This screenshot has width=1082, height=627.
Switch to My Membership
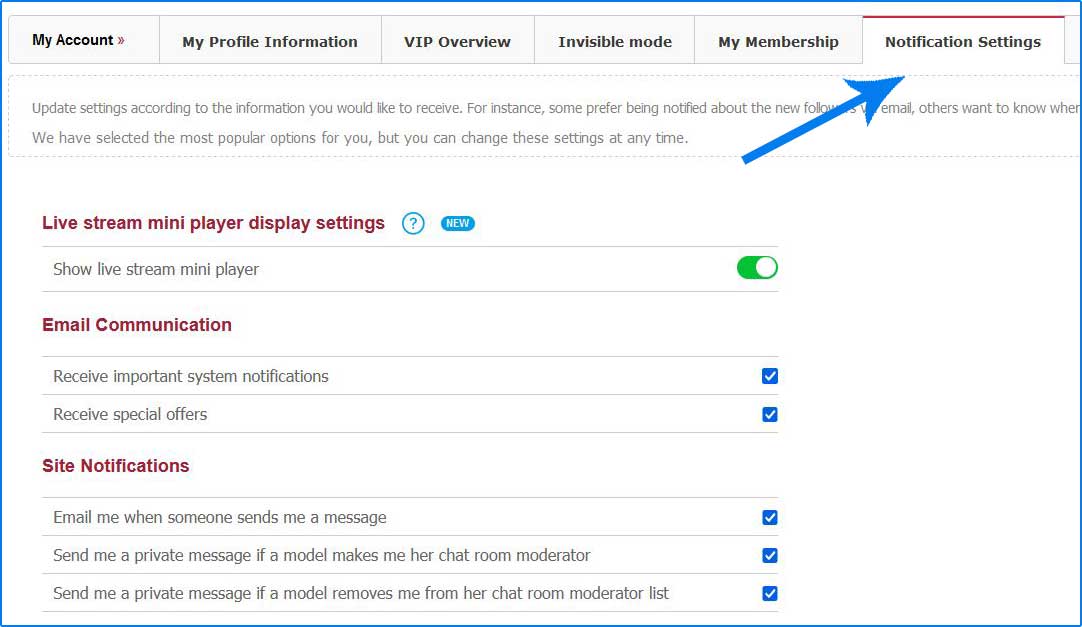click(x=778, y=41)
